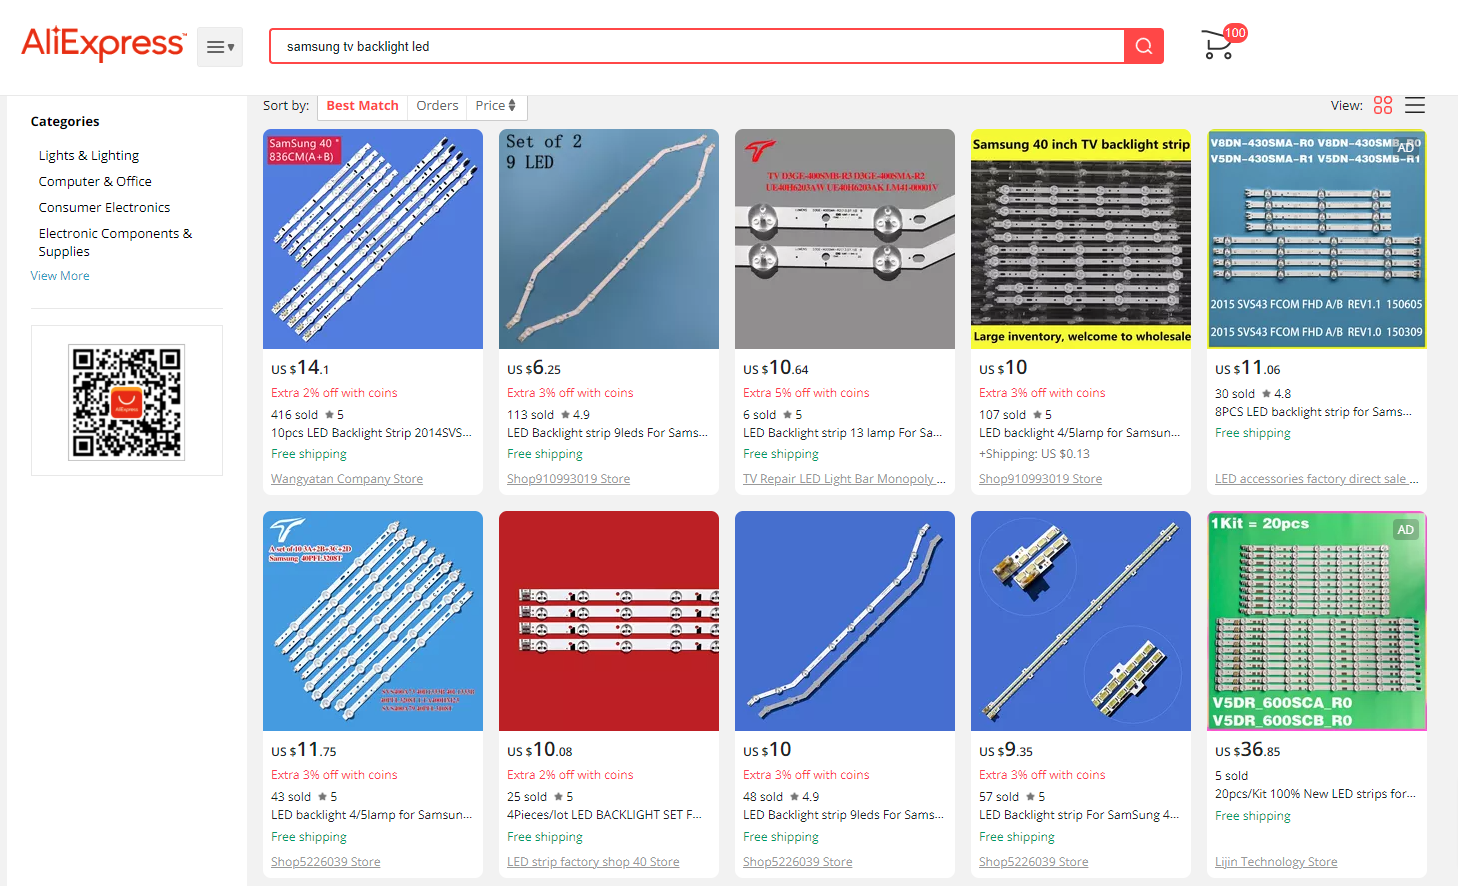Click the AliExpress app QR code
This screenshot has height=886, width=1458.
[x=126, y=401]
